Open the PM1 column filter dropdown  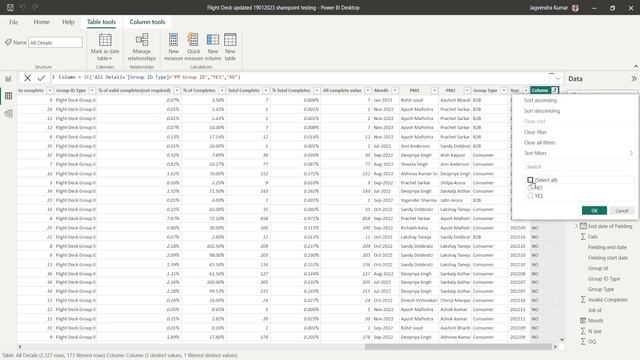click(x=434, y=90)
